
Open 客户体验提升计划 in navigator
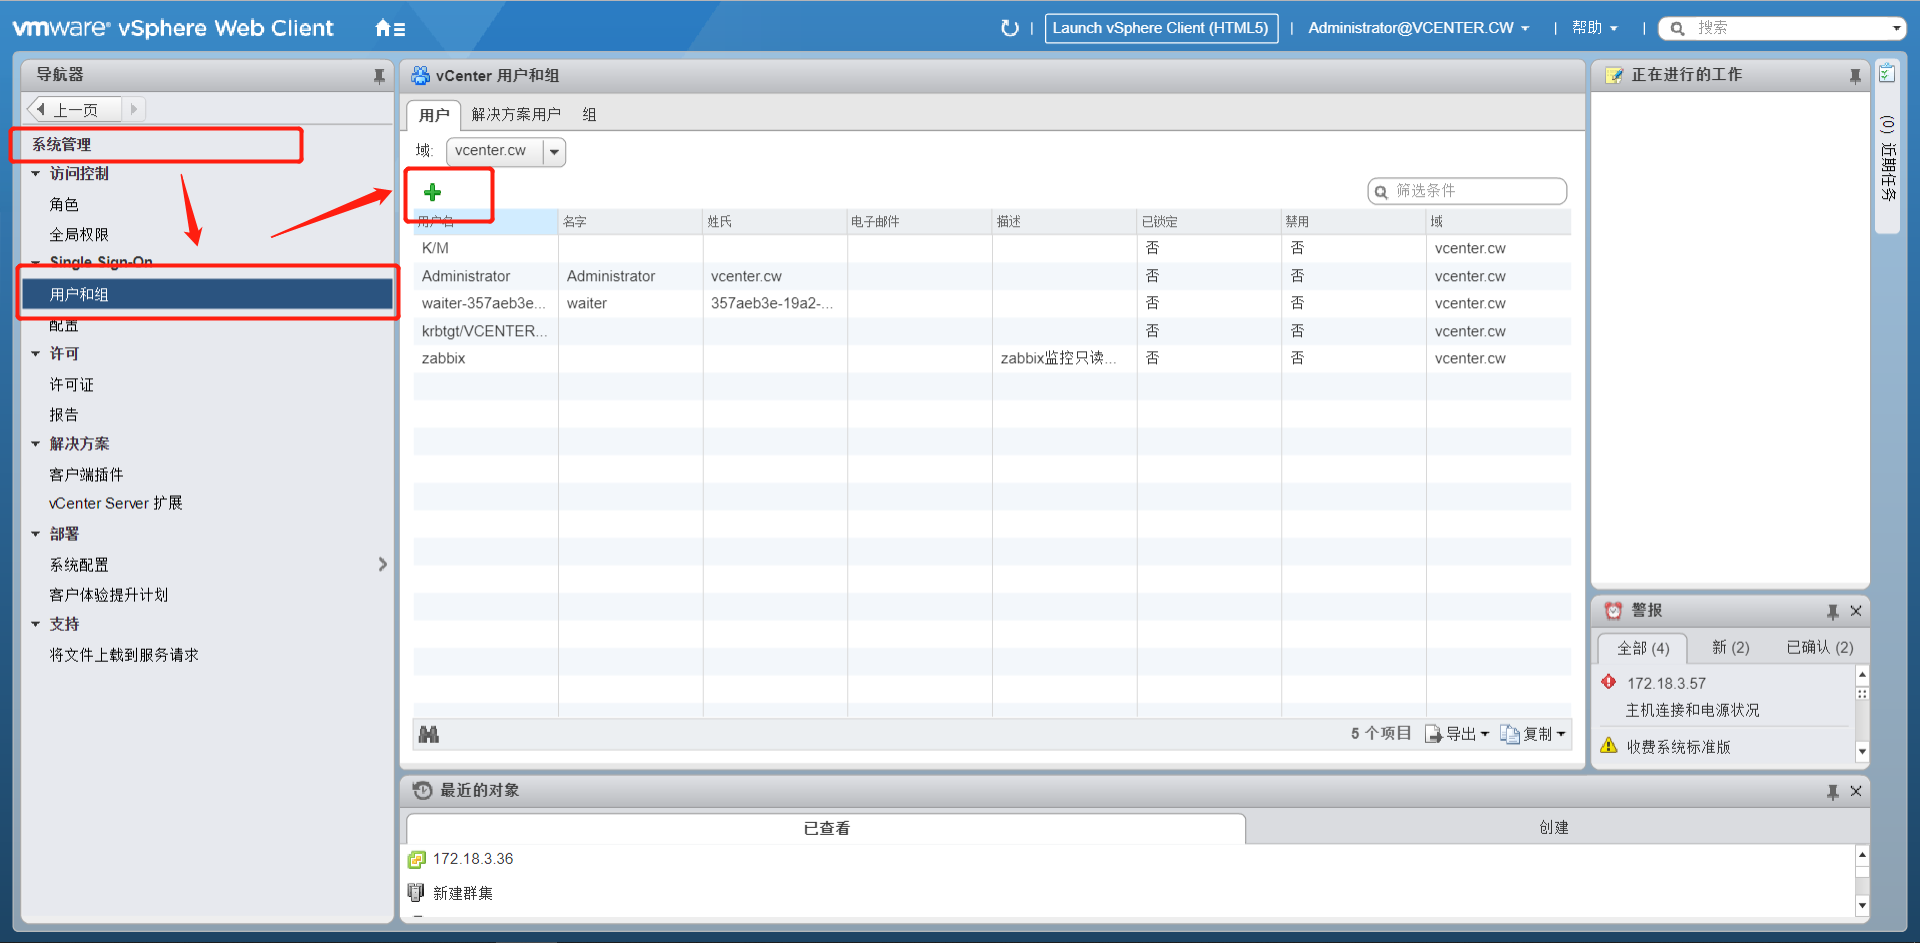108,595
